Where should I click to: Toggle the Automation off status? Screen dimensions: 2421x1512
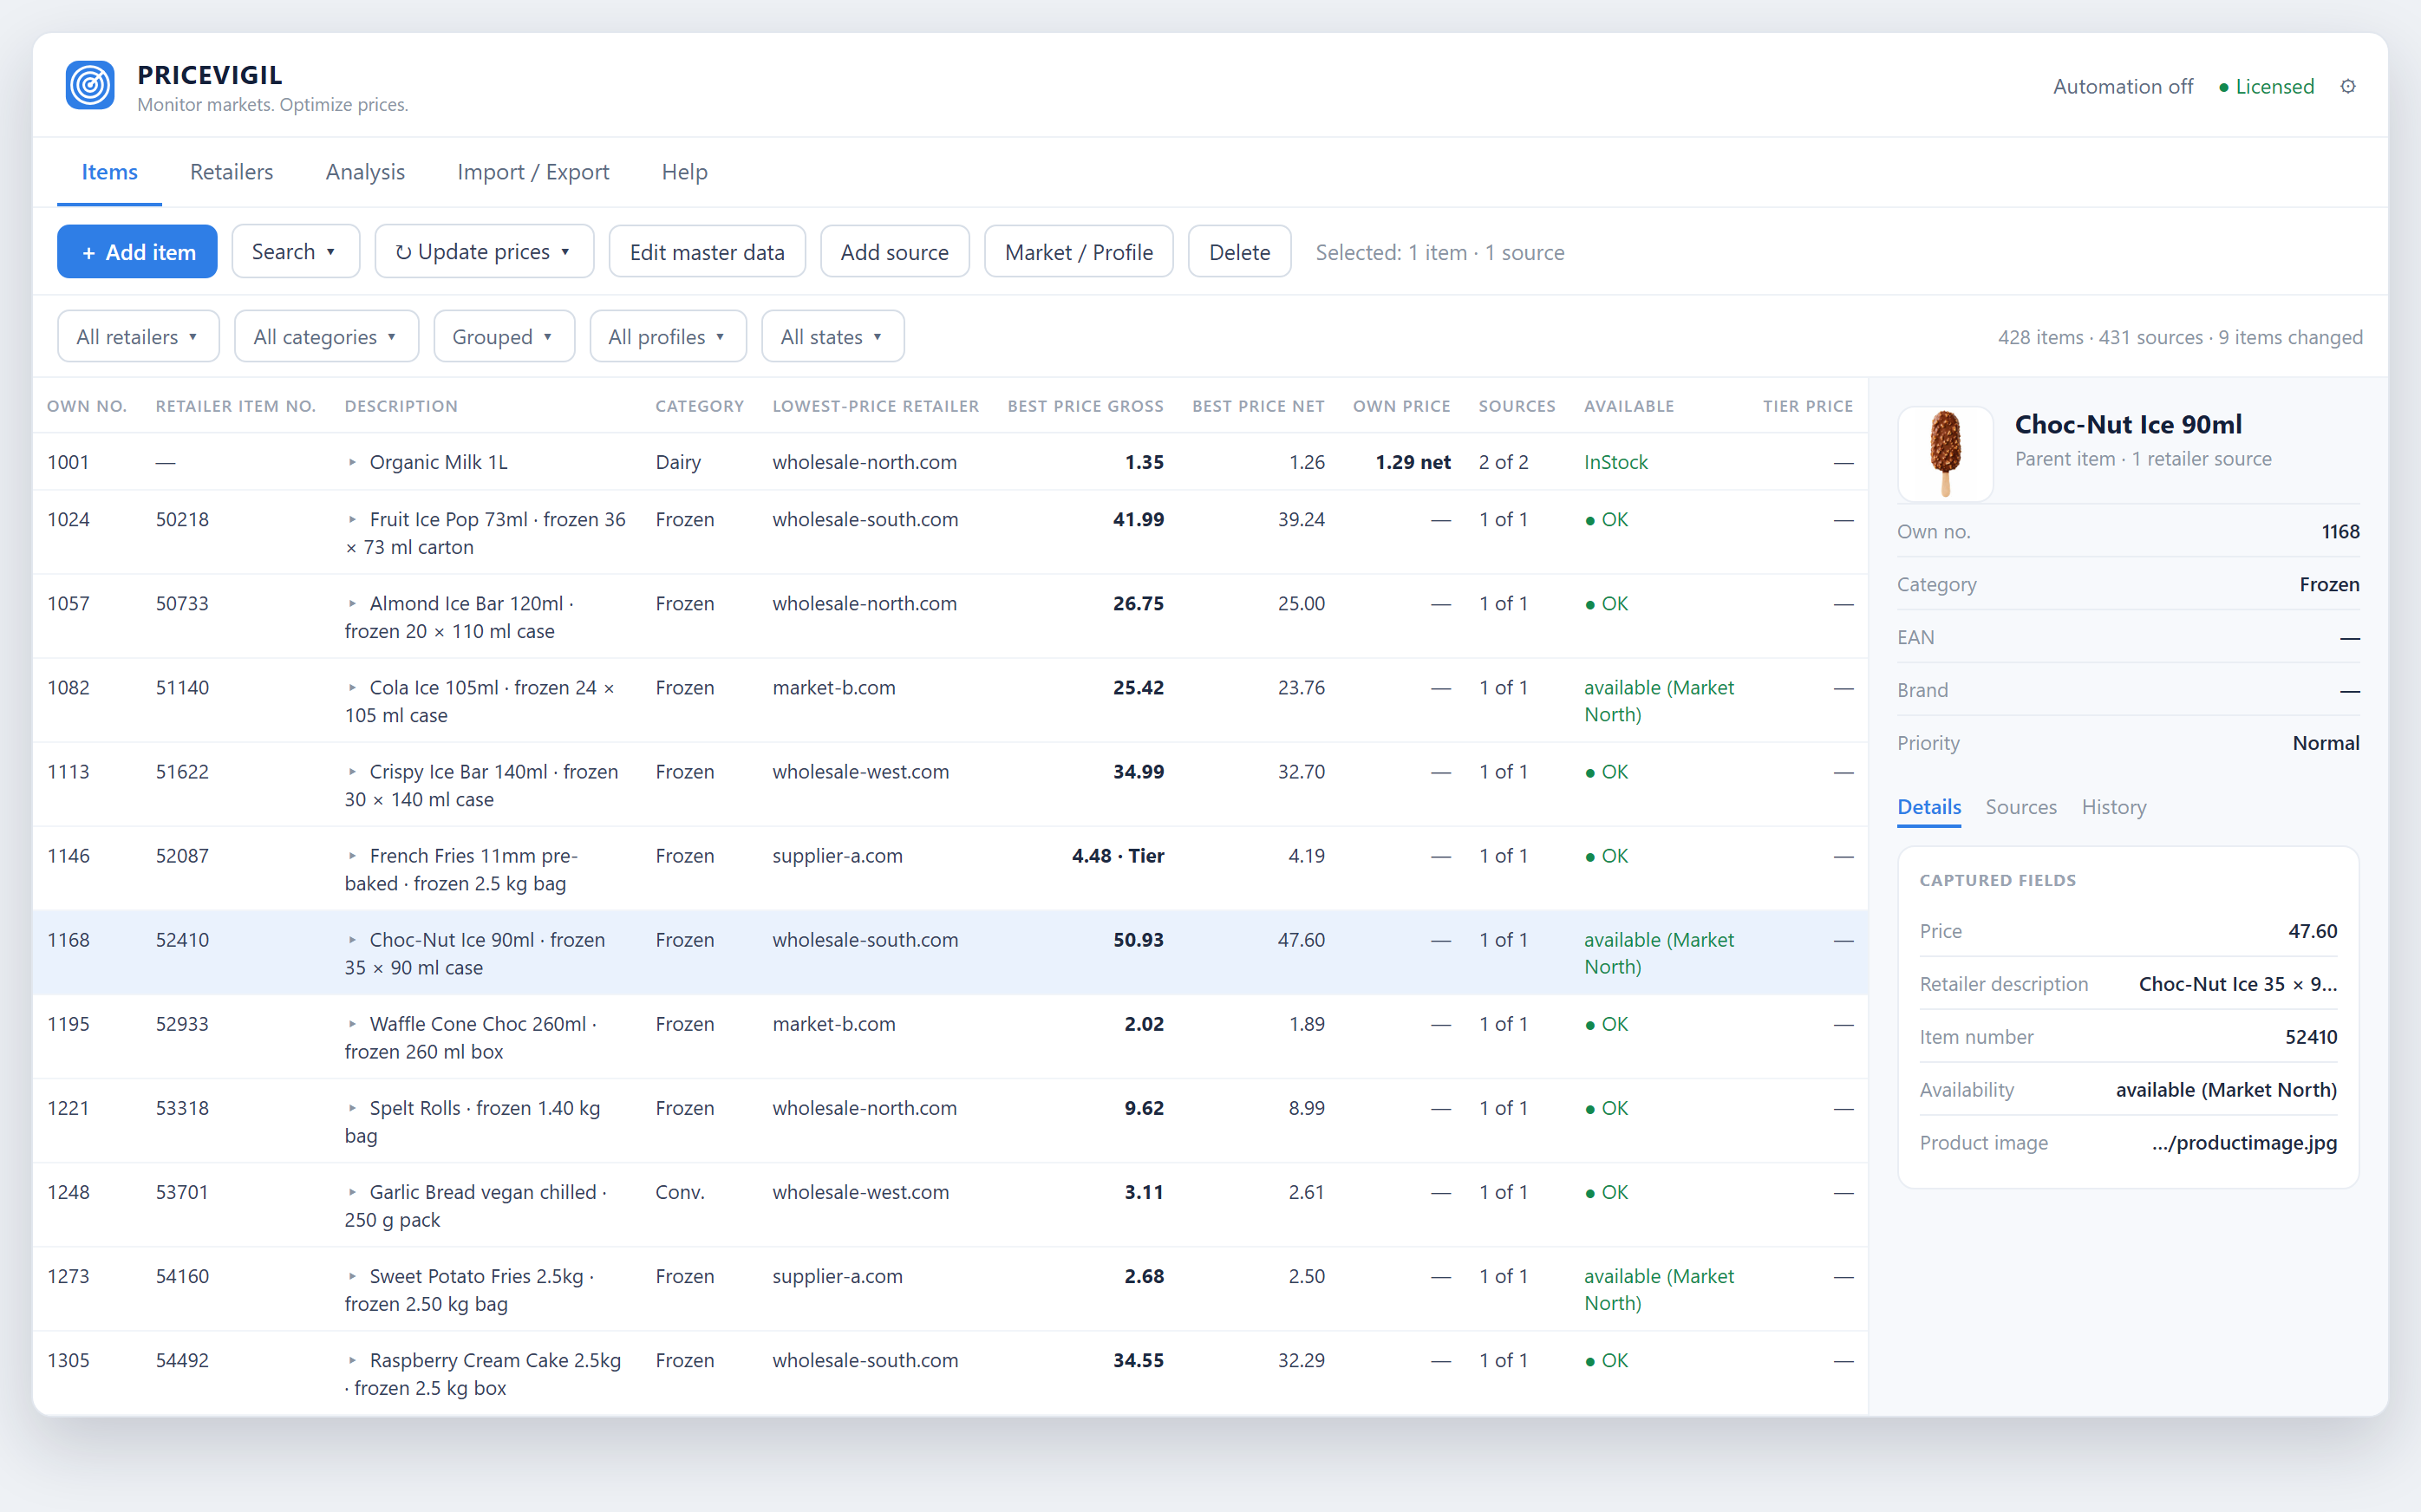tap(2122, 87)
